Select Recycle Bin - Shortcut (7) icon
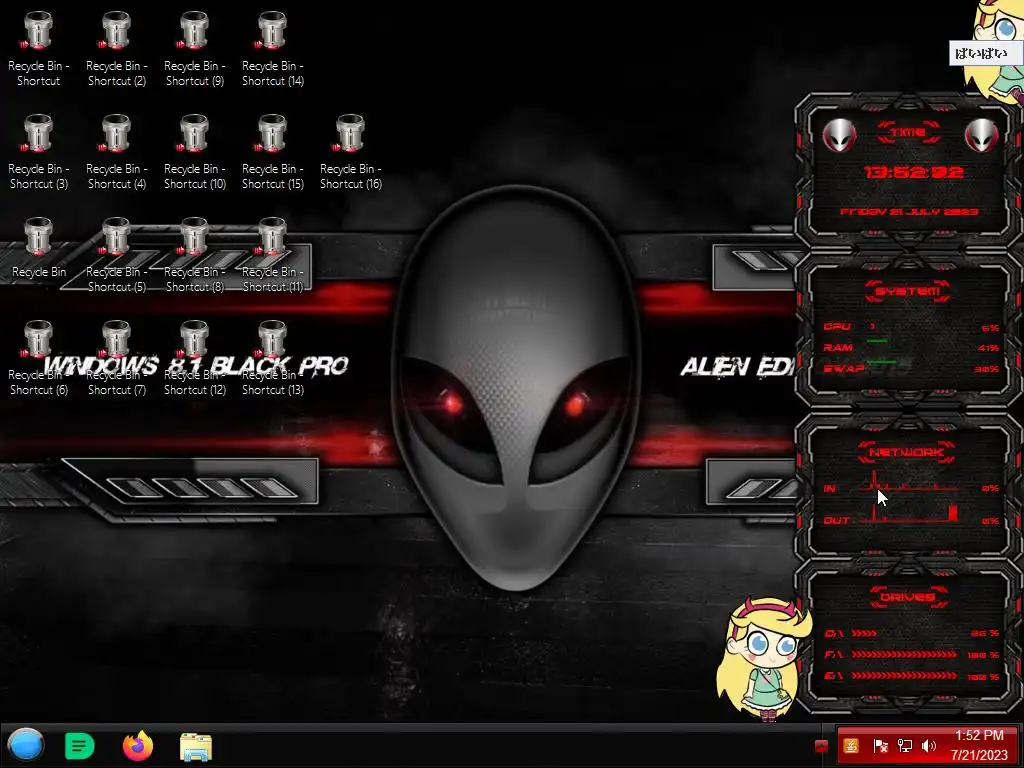 pos(117,359)
